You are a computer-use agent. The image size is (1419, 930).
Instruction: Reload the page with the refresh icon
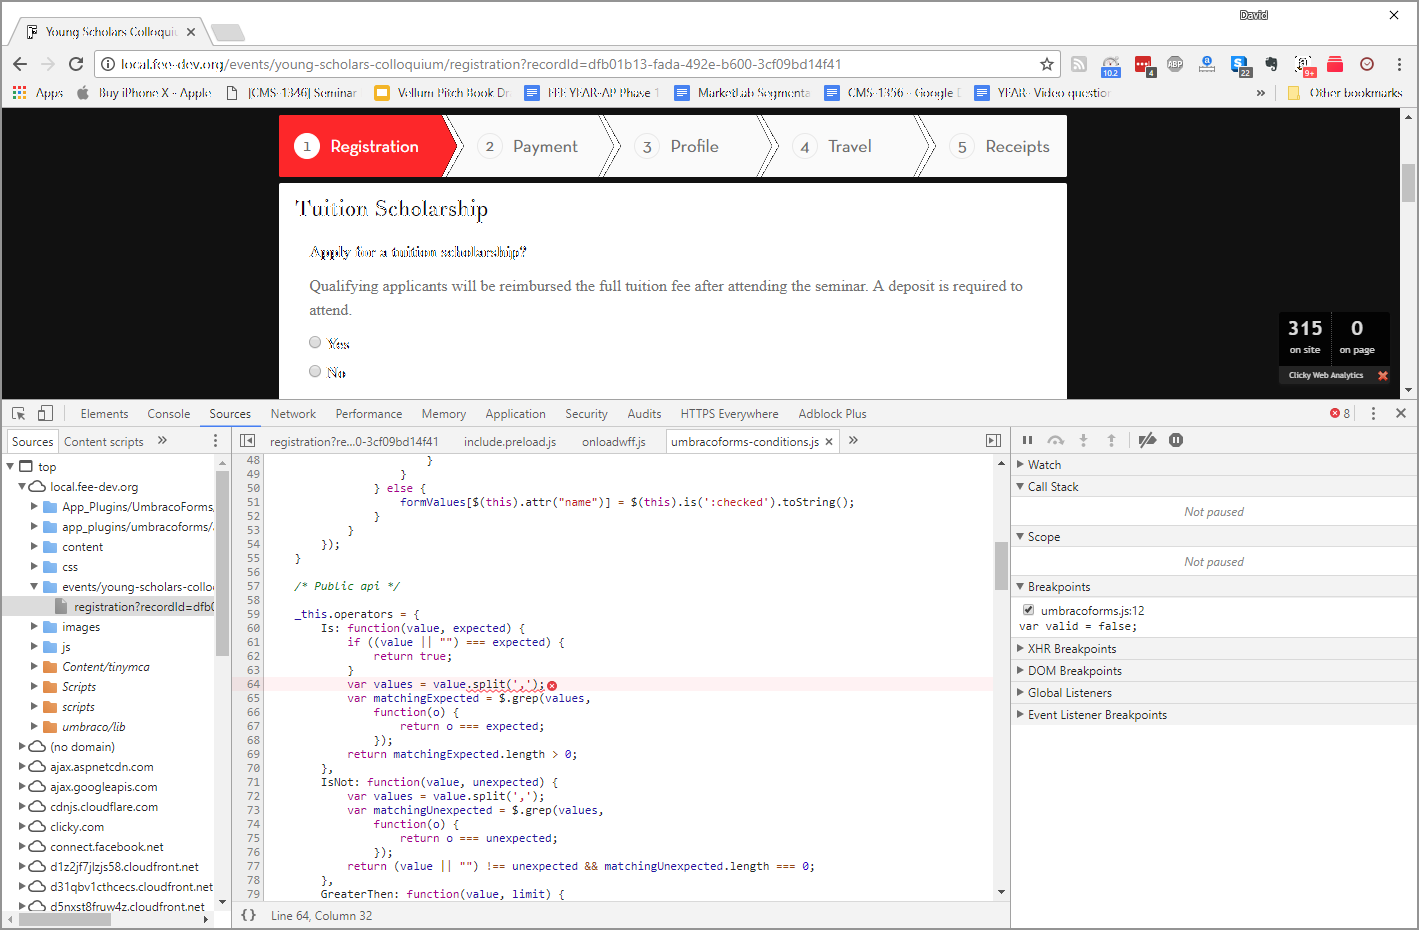coord(76,64)
